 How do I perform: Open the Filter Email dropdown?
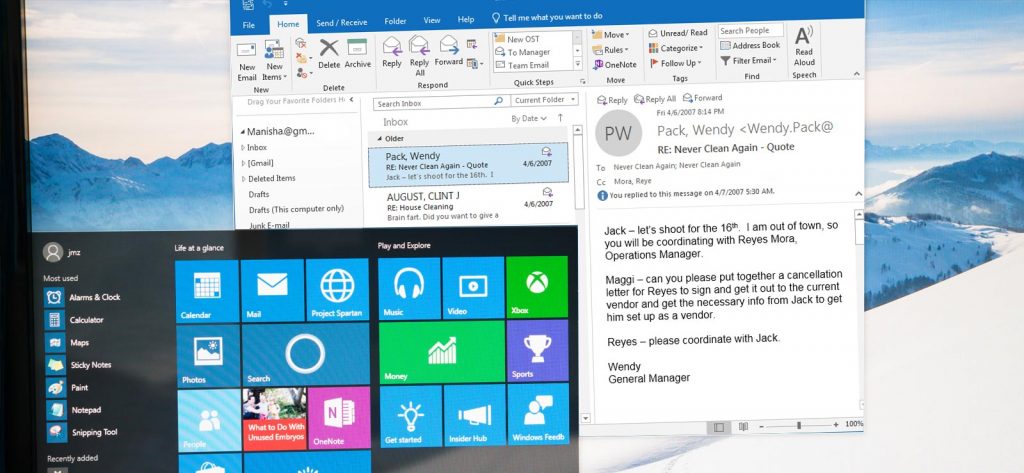[x=748, y=61]
